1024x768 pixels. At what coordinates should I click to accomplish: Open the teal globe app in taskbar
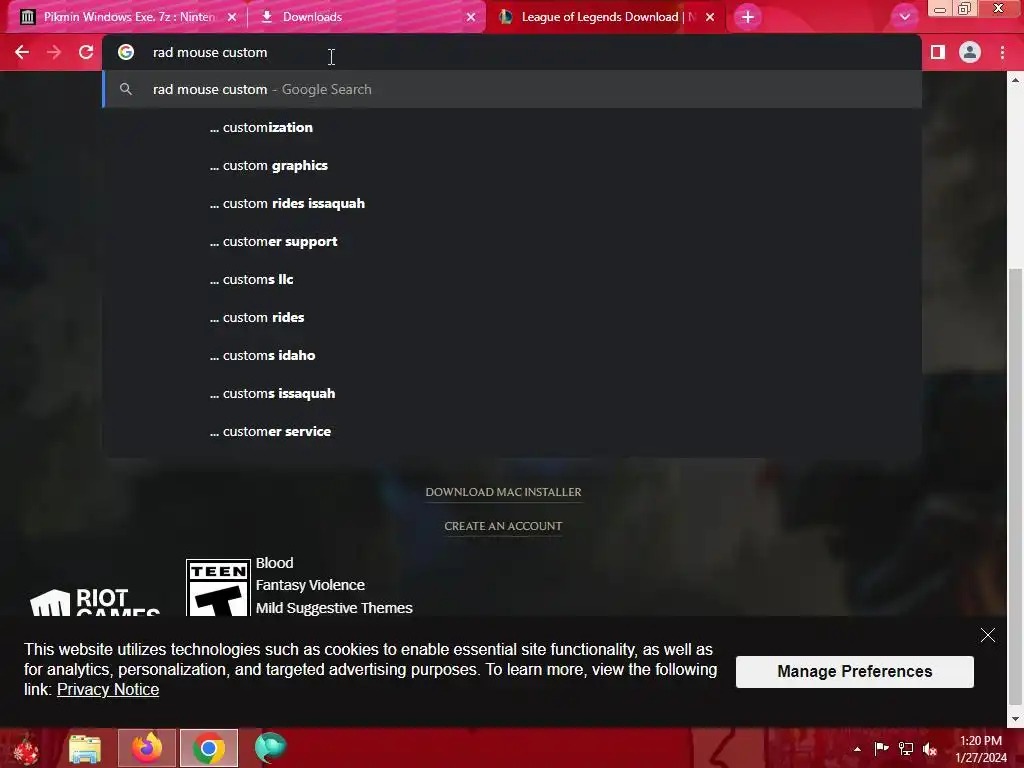[270, 748]
